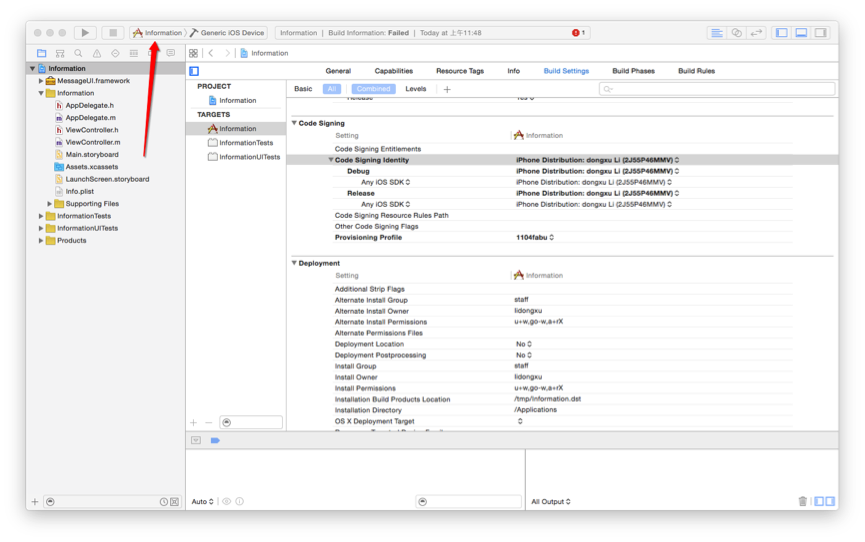Add a target with the plus below the targets list
Viewport: 865px width, 542px height.
(x=194, y=423)
